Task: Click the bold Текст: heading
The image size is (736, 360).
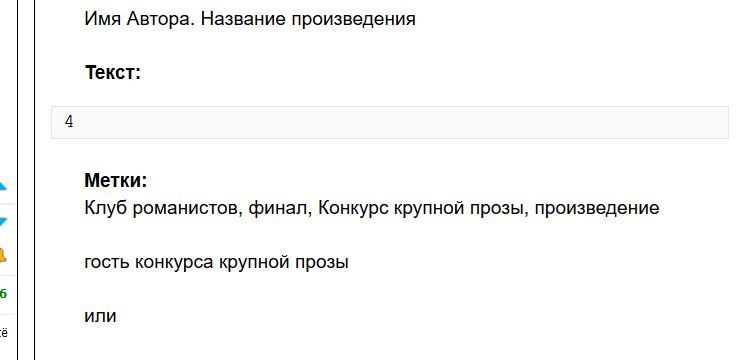Action: pos(113,73)
